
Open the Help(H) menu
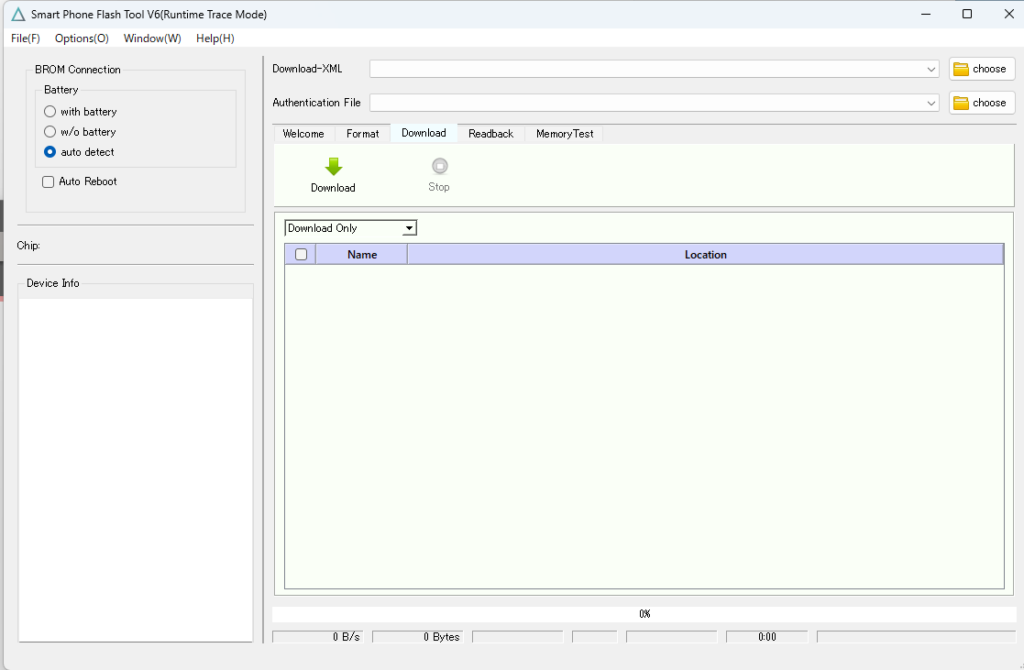pyautogui.click(x=215, y=39)
